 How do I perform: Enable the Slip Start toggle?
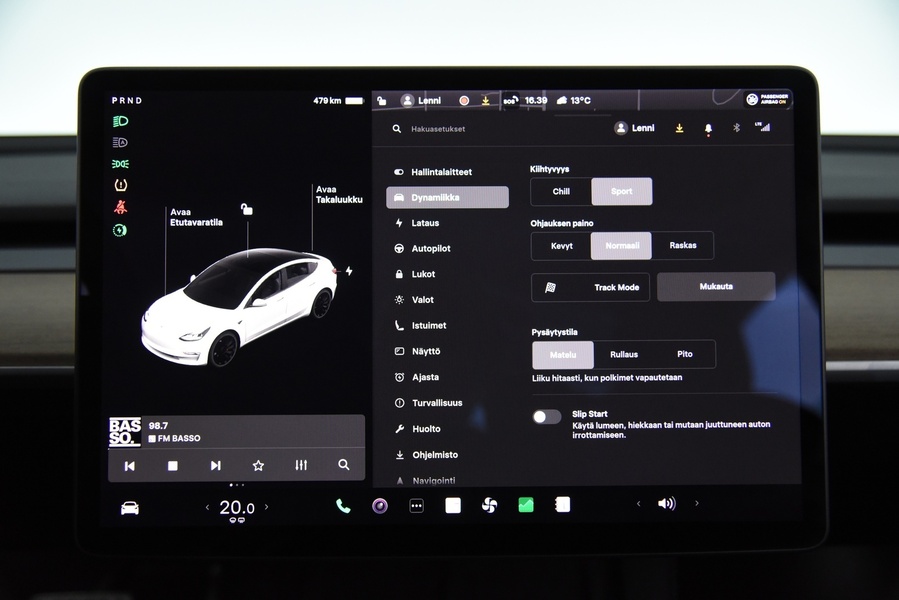click(546, 416)
